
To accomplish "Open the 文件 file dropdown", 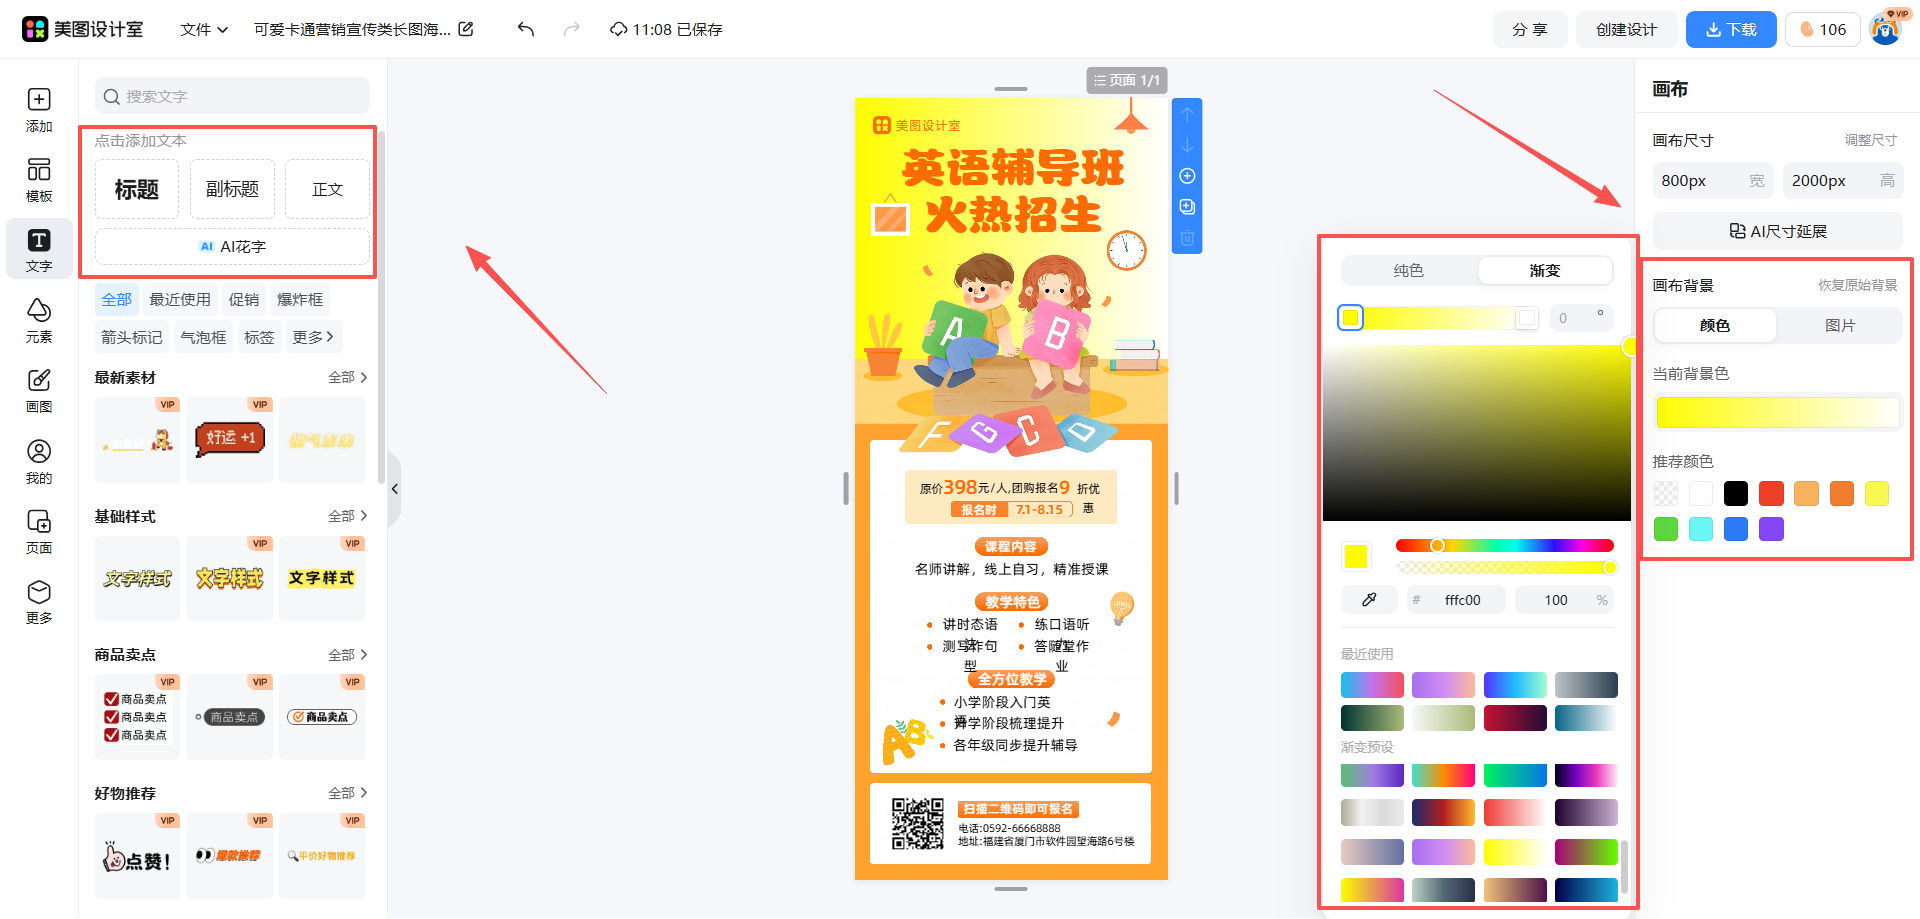I will (203, 29).
